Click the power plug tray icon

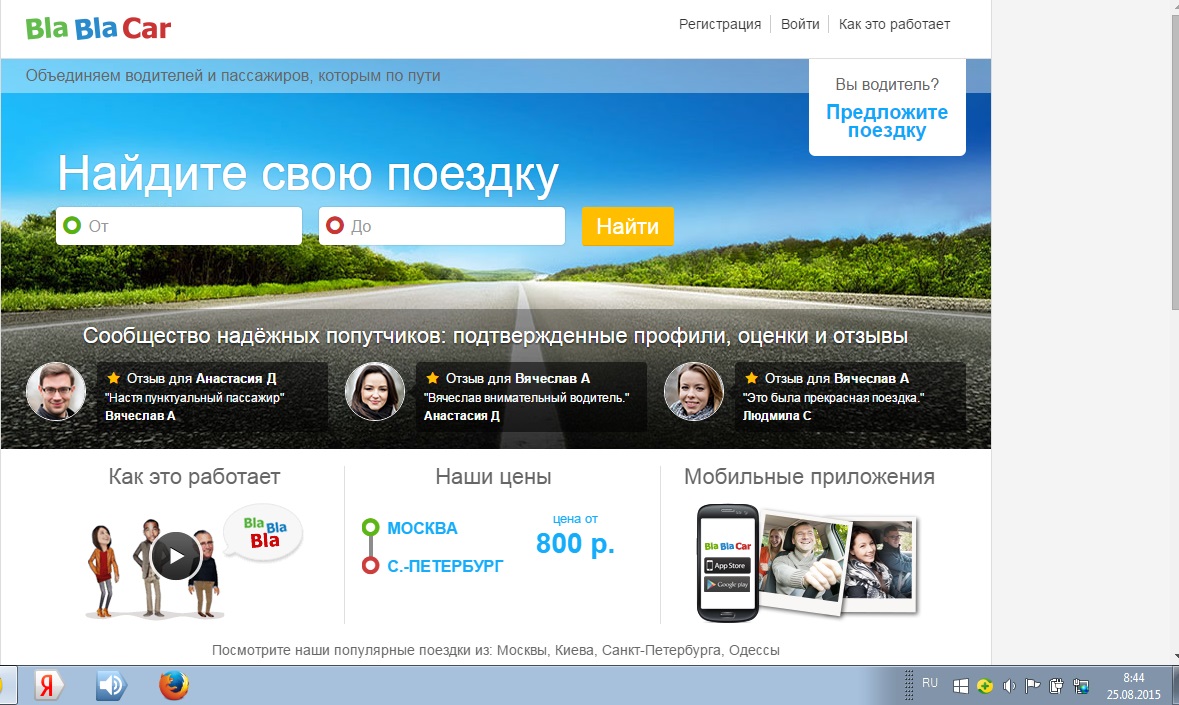1056,685
